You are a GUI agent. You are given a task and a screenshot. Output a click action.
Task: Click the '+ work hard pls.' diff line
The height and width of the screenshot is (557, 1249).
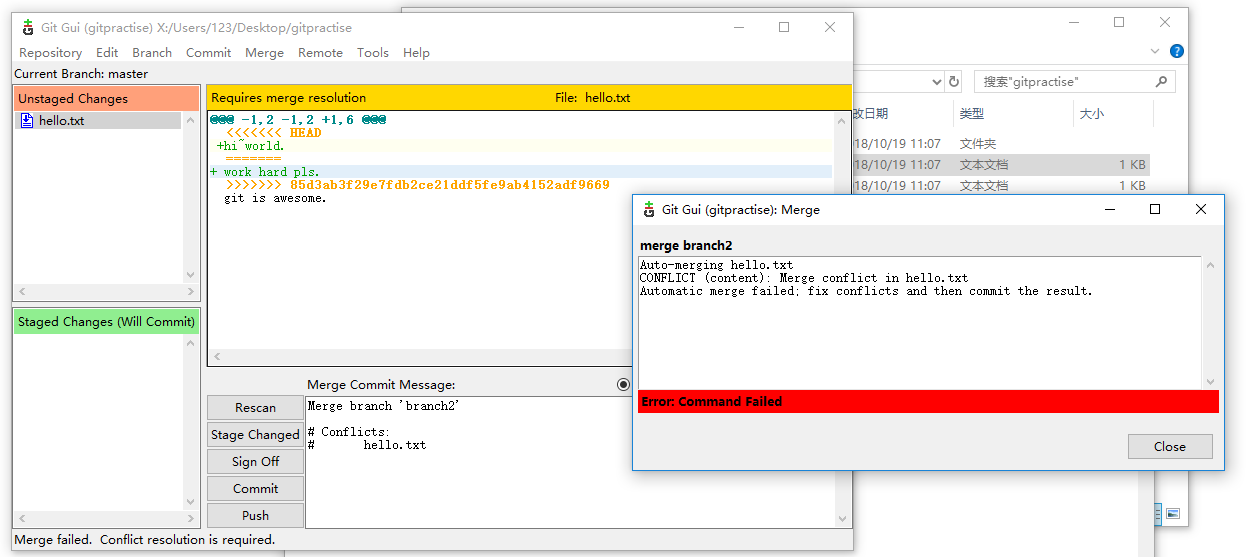pyautogui.click(x=265, y=172)
